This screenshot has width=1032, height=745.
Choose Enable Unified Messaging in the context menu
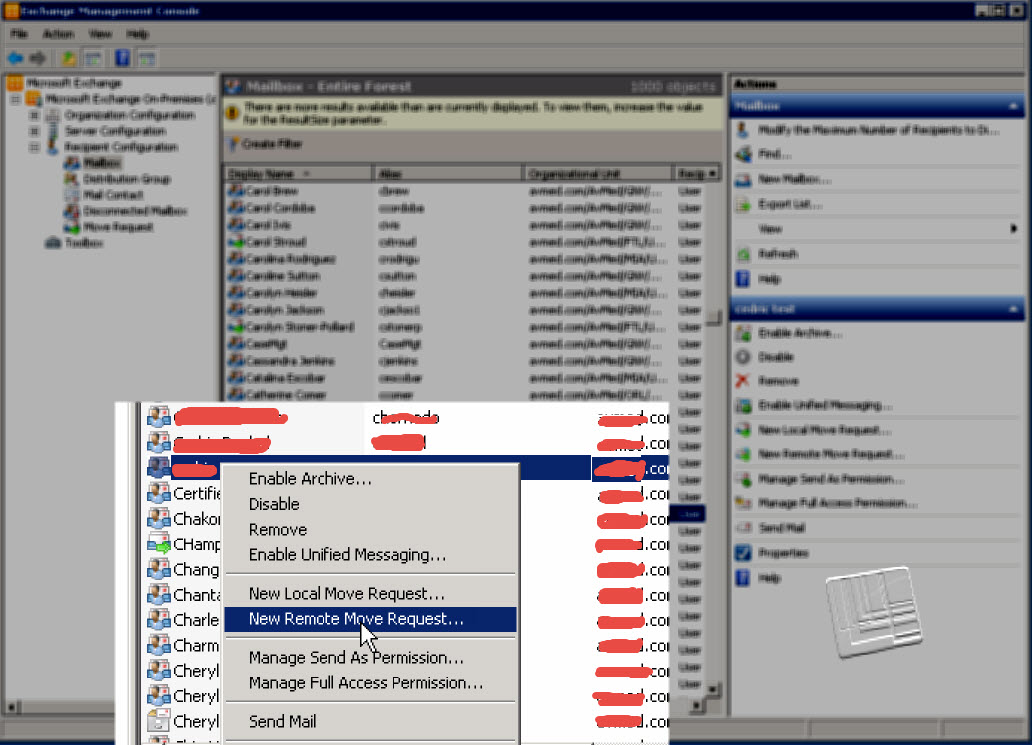click(x=371, y=555)
